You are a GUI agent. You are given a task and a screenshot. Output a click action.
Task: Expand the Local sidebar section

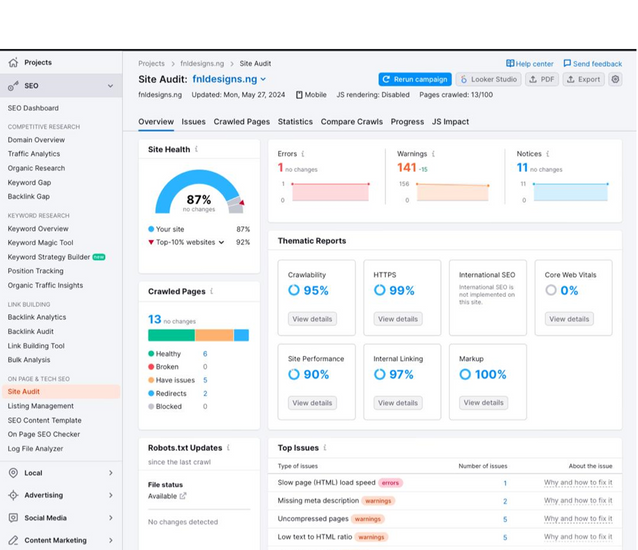pyautogui.click(x=111, y=473)
